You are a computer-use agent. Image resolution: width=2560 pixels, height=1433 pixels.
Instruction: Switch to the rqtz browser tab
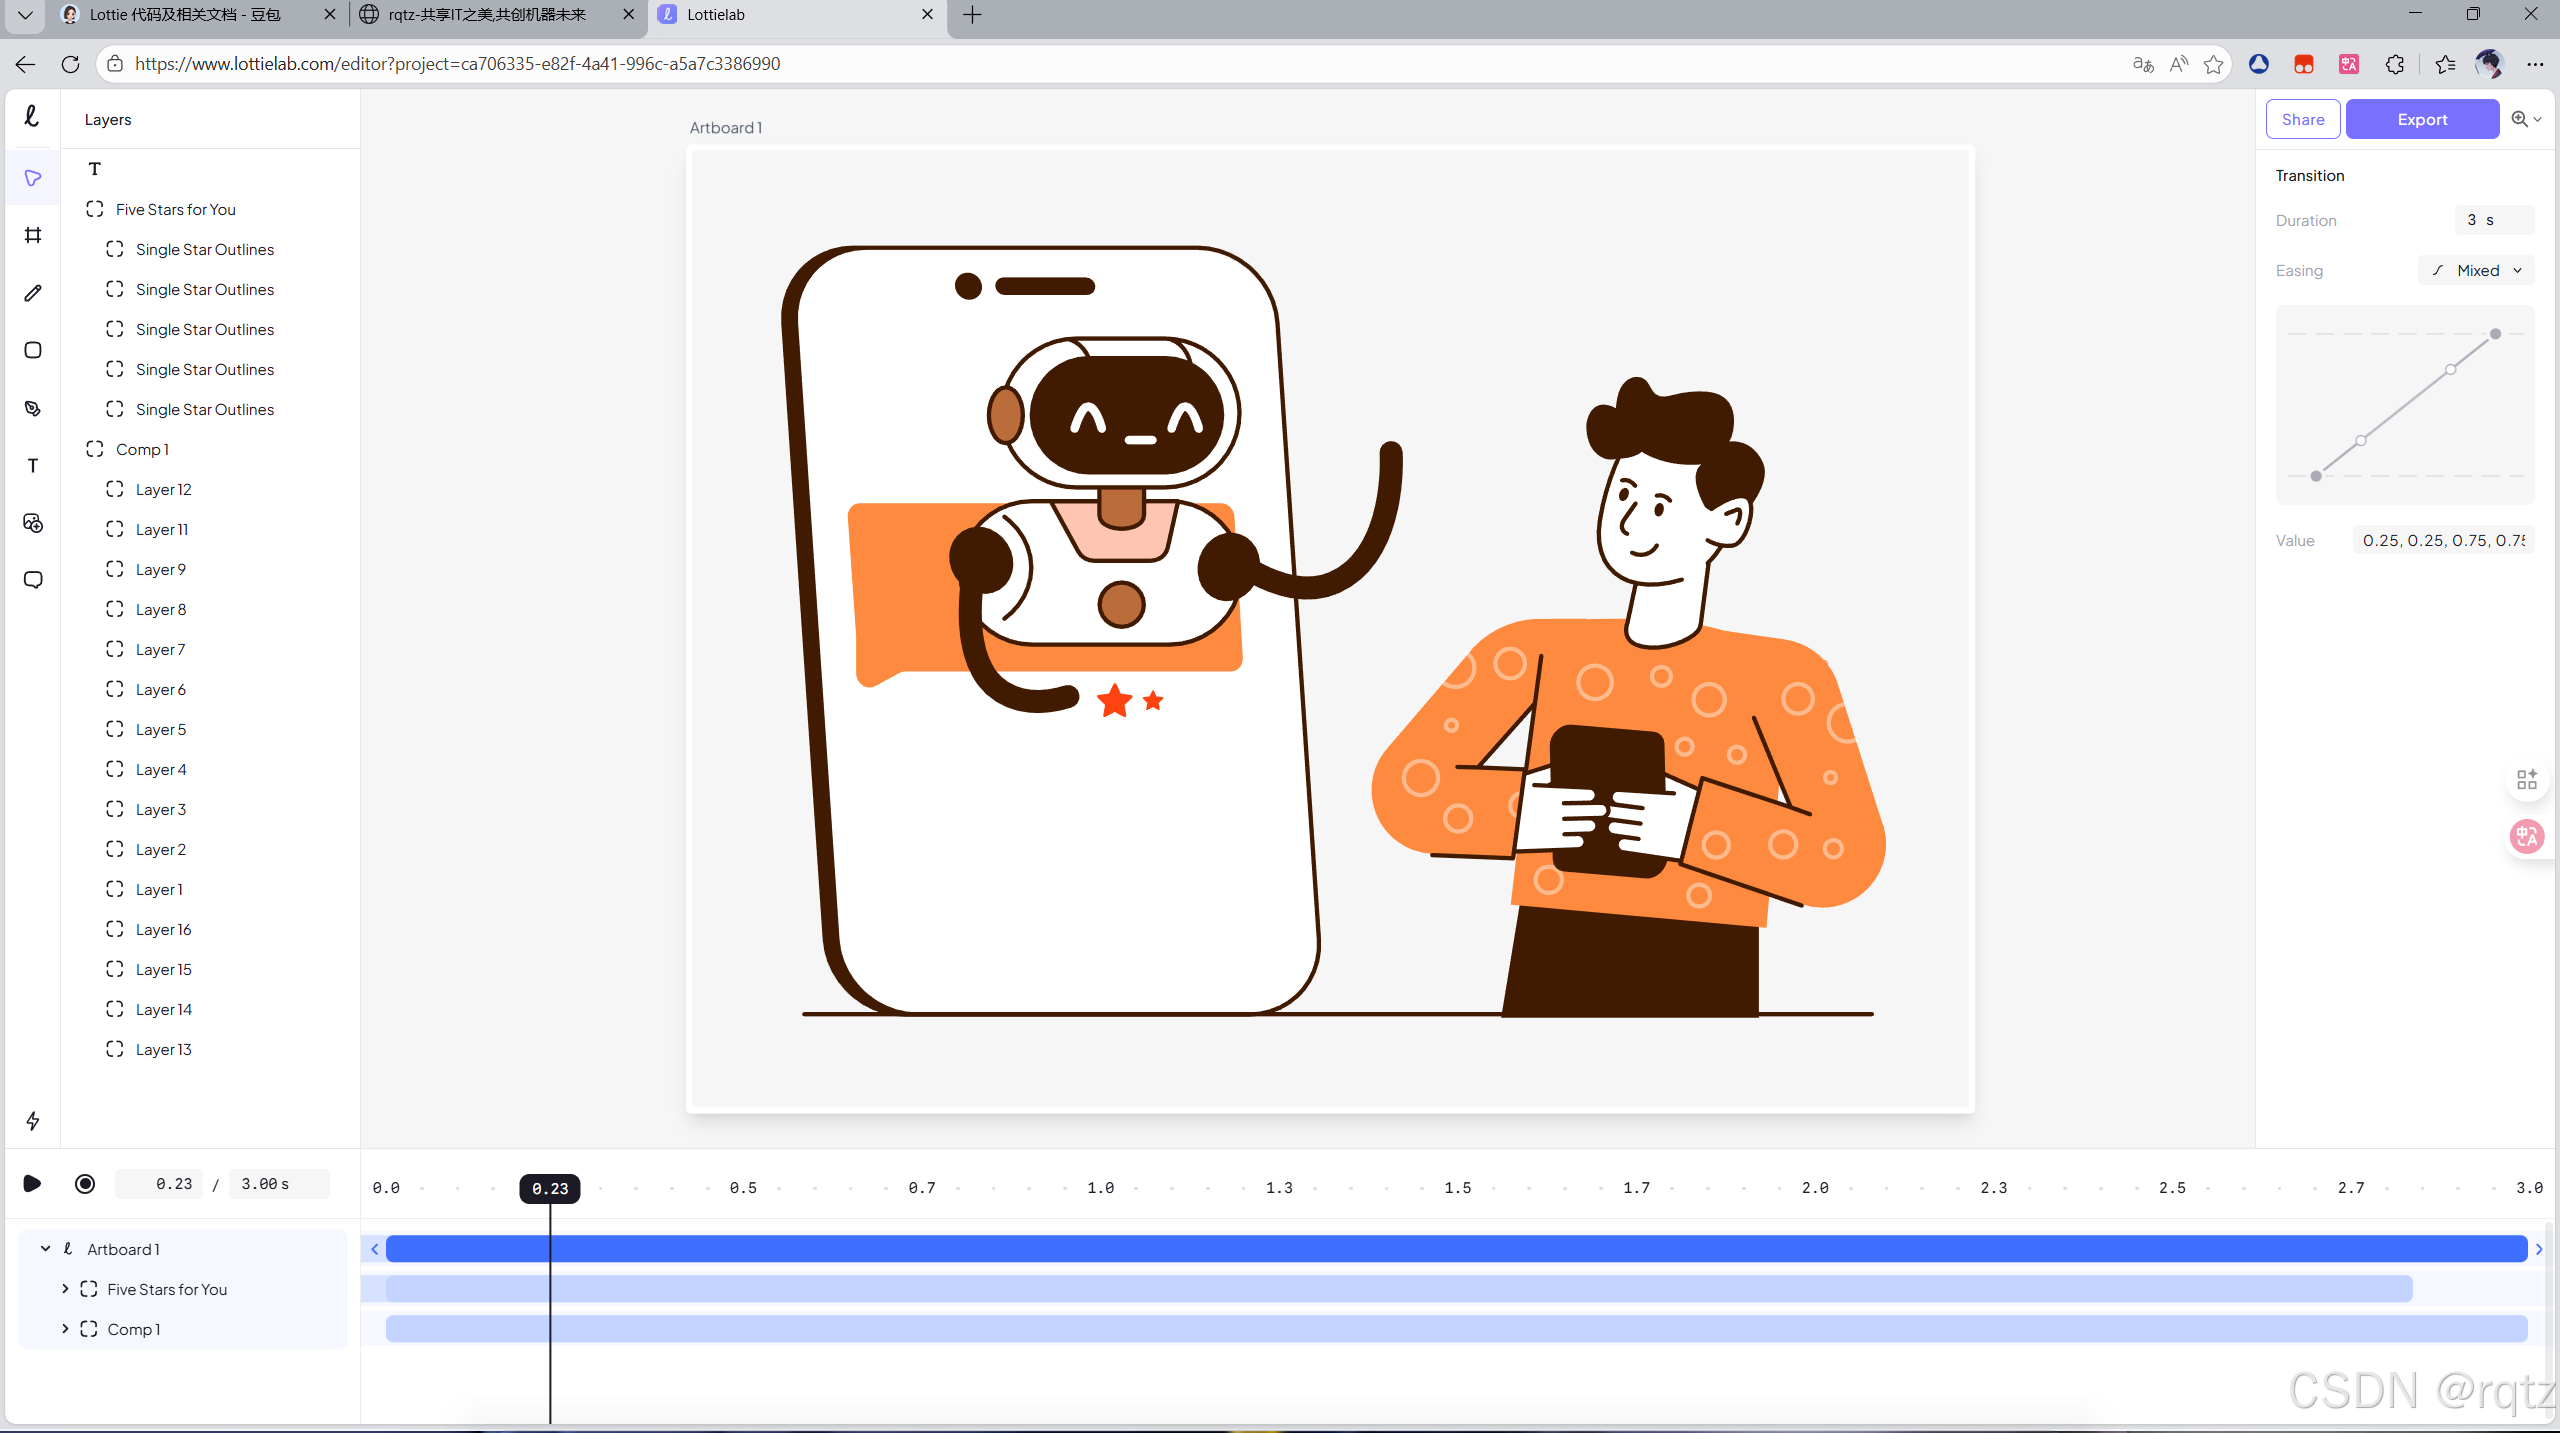click(487, 15)
